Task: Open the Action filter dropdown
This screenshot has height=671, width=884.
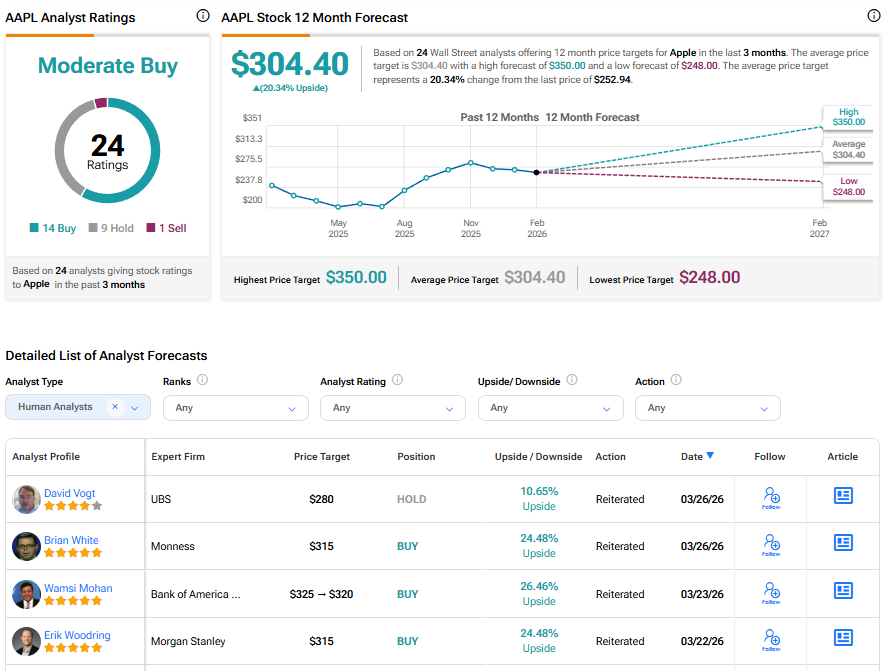Action: click(x=708, y=408)
